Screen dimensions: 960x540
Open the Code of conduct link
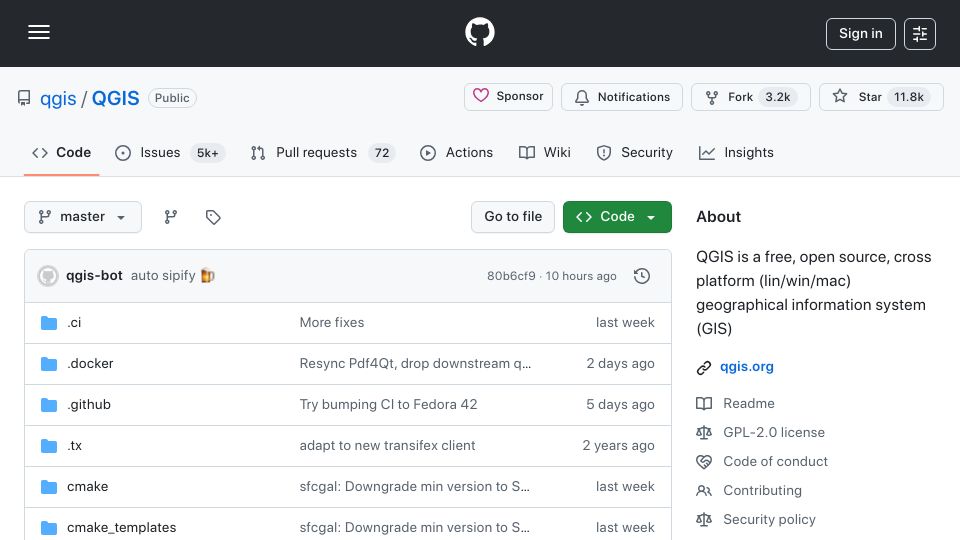click(775, 462)
